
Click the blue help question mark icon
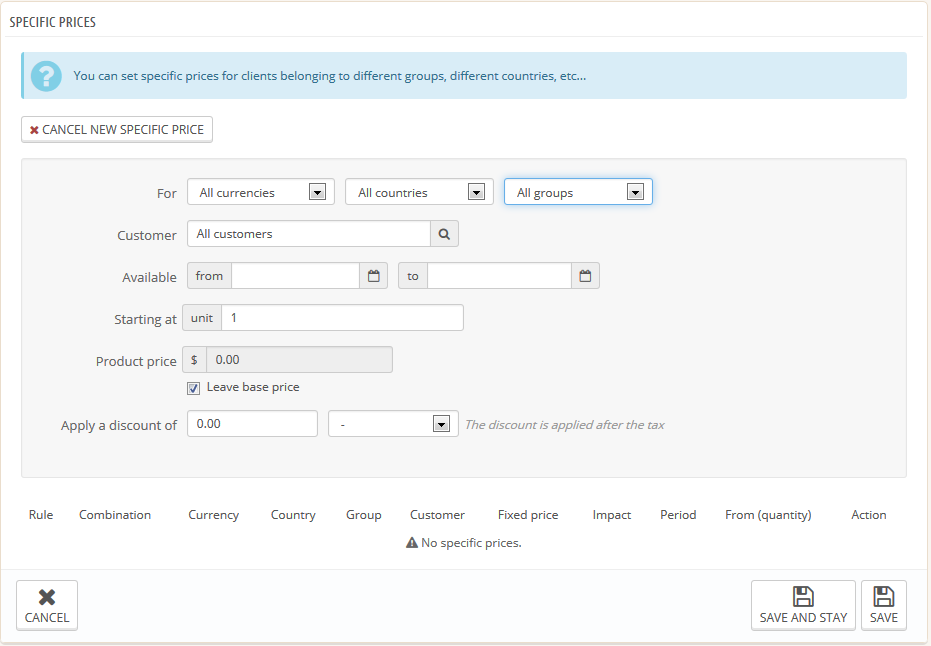tap(46, 76)
